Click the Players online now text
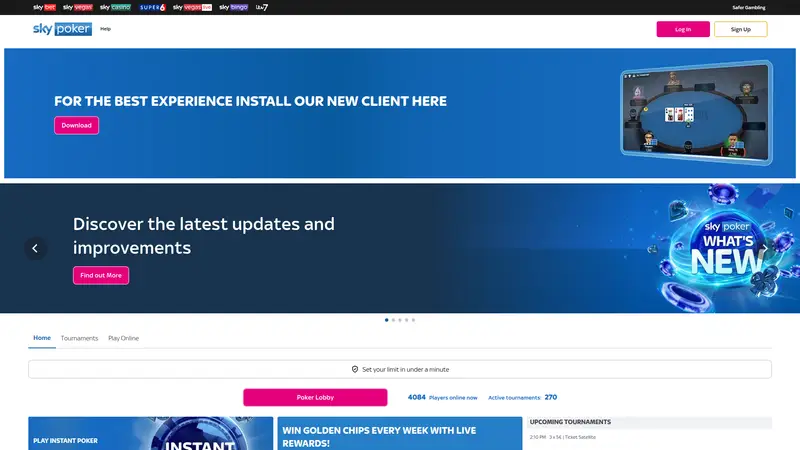 (453, 398)
